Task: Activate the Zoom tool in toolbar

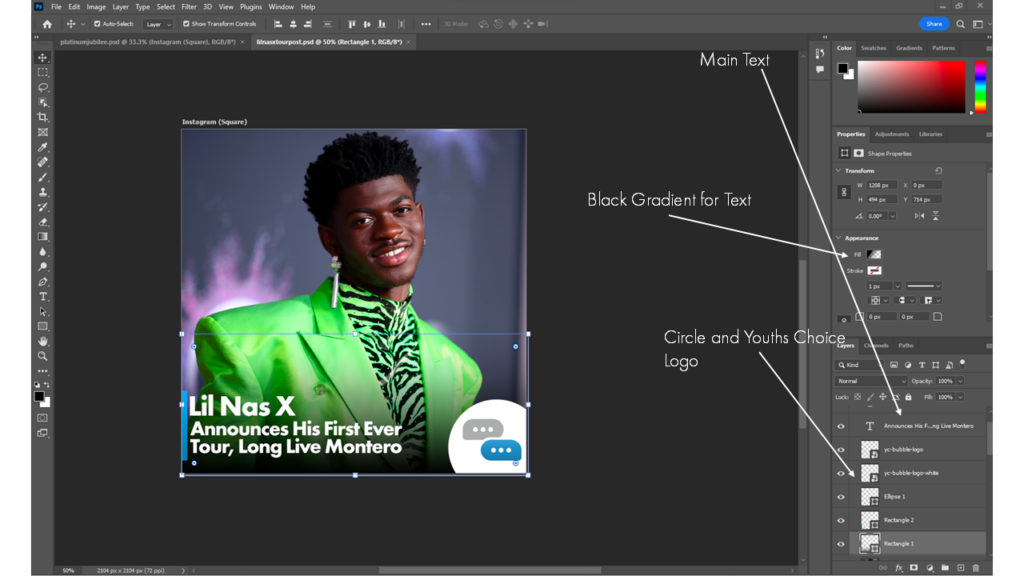Action: click(x=43, y=356)
